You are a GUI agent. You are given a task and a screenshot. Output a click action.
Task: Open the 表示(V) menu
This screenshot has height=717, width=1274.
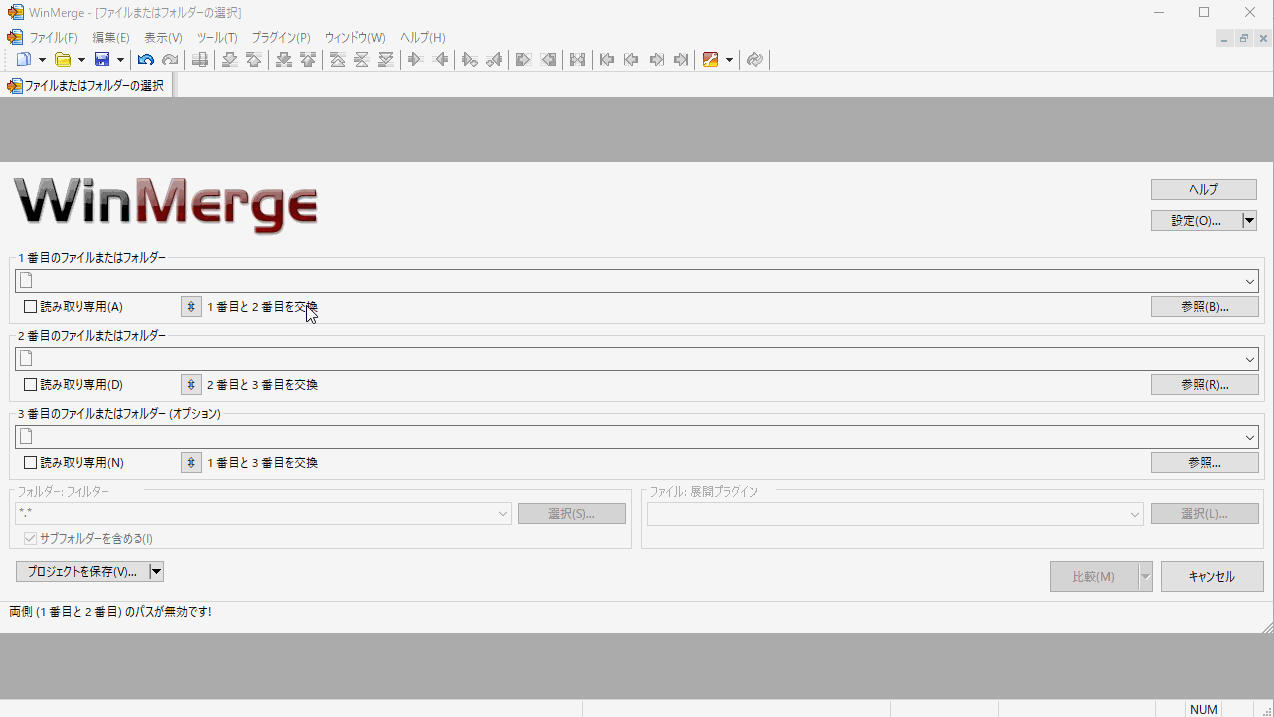(x=163, y=37)
